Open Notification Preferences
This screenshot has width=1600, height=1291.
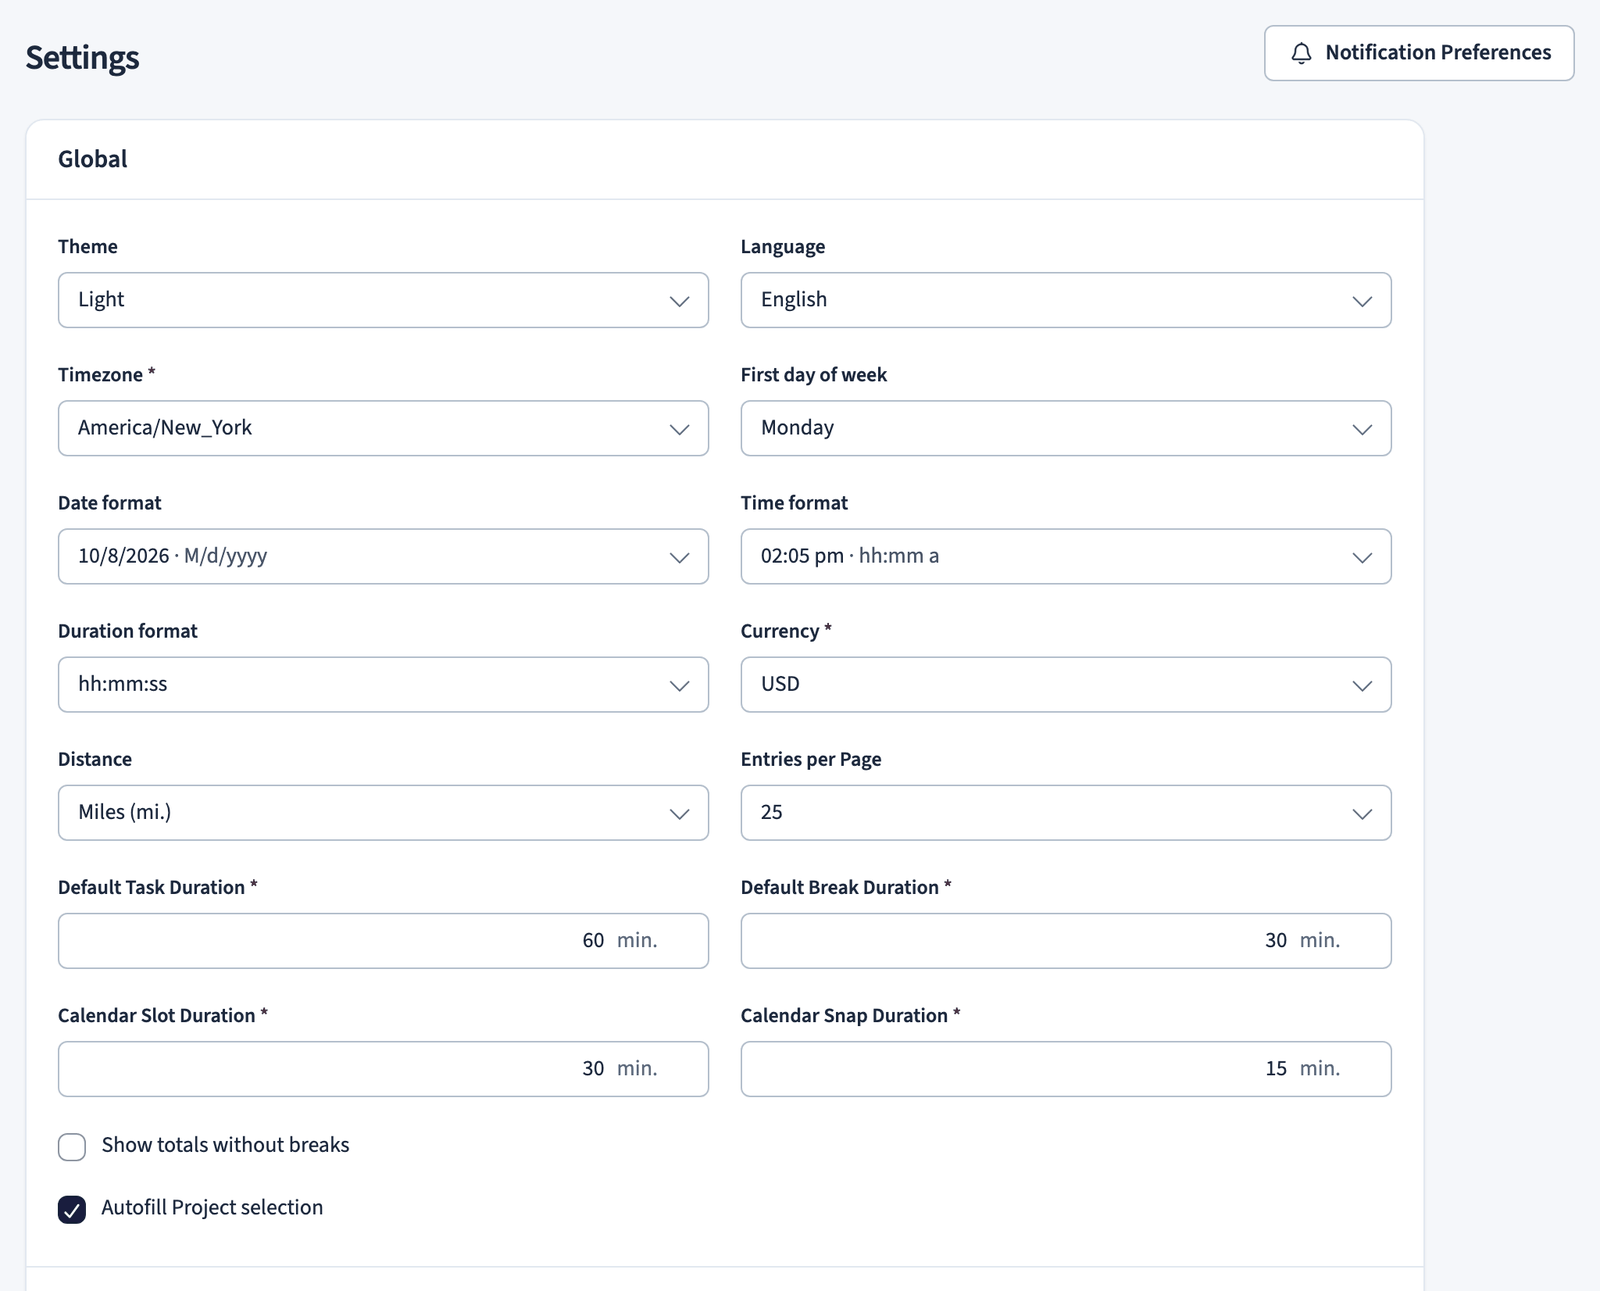(x=1419, y=53)
